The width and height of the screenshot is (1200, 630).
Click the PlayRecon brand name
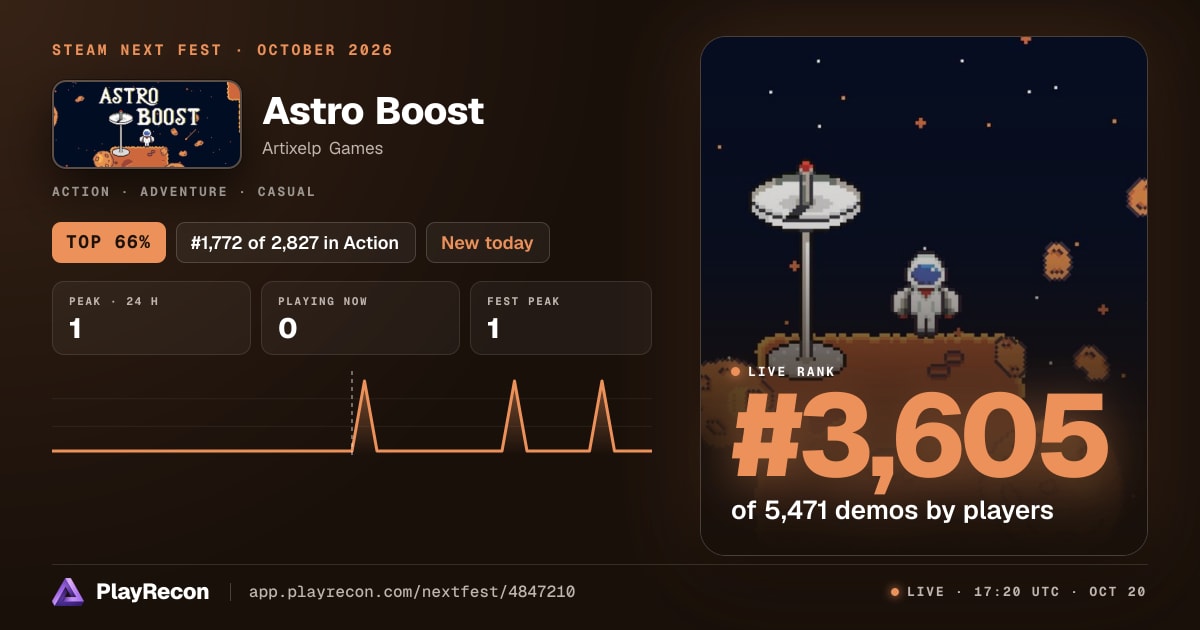152,592
